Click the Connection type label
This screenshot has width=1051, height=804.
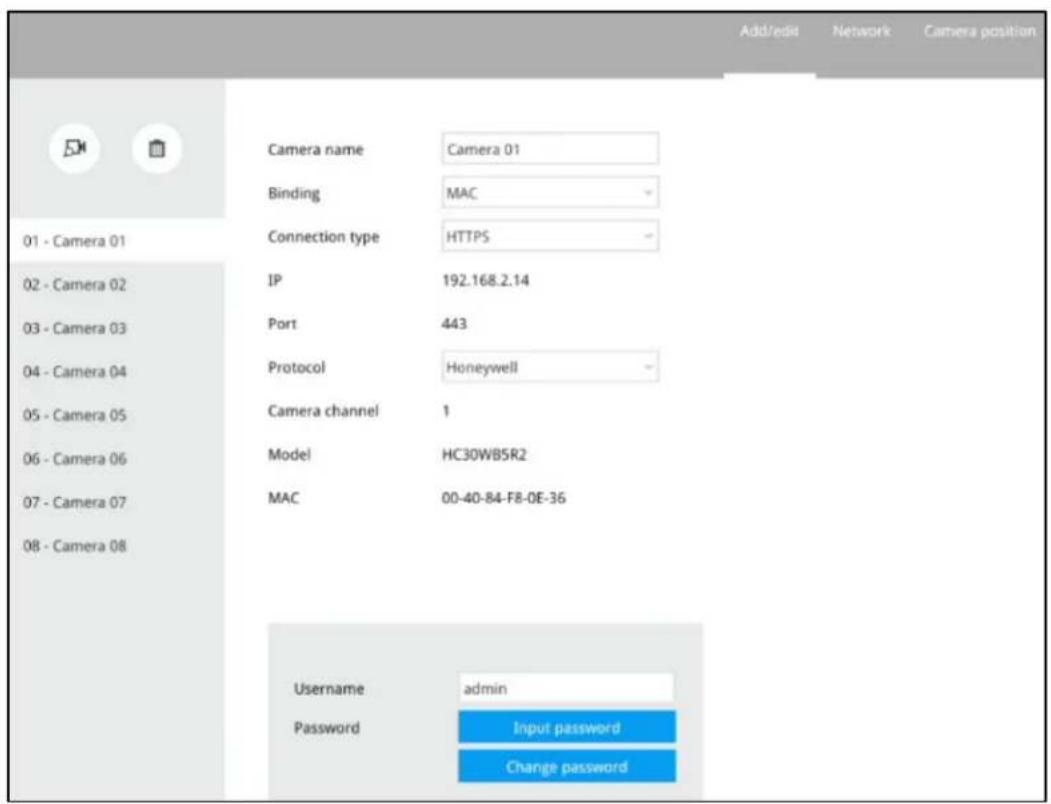click(x=323, y=237)
